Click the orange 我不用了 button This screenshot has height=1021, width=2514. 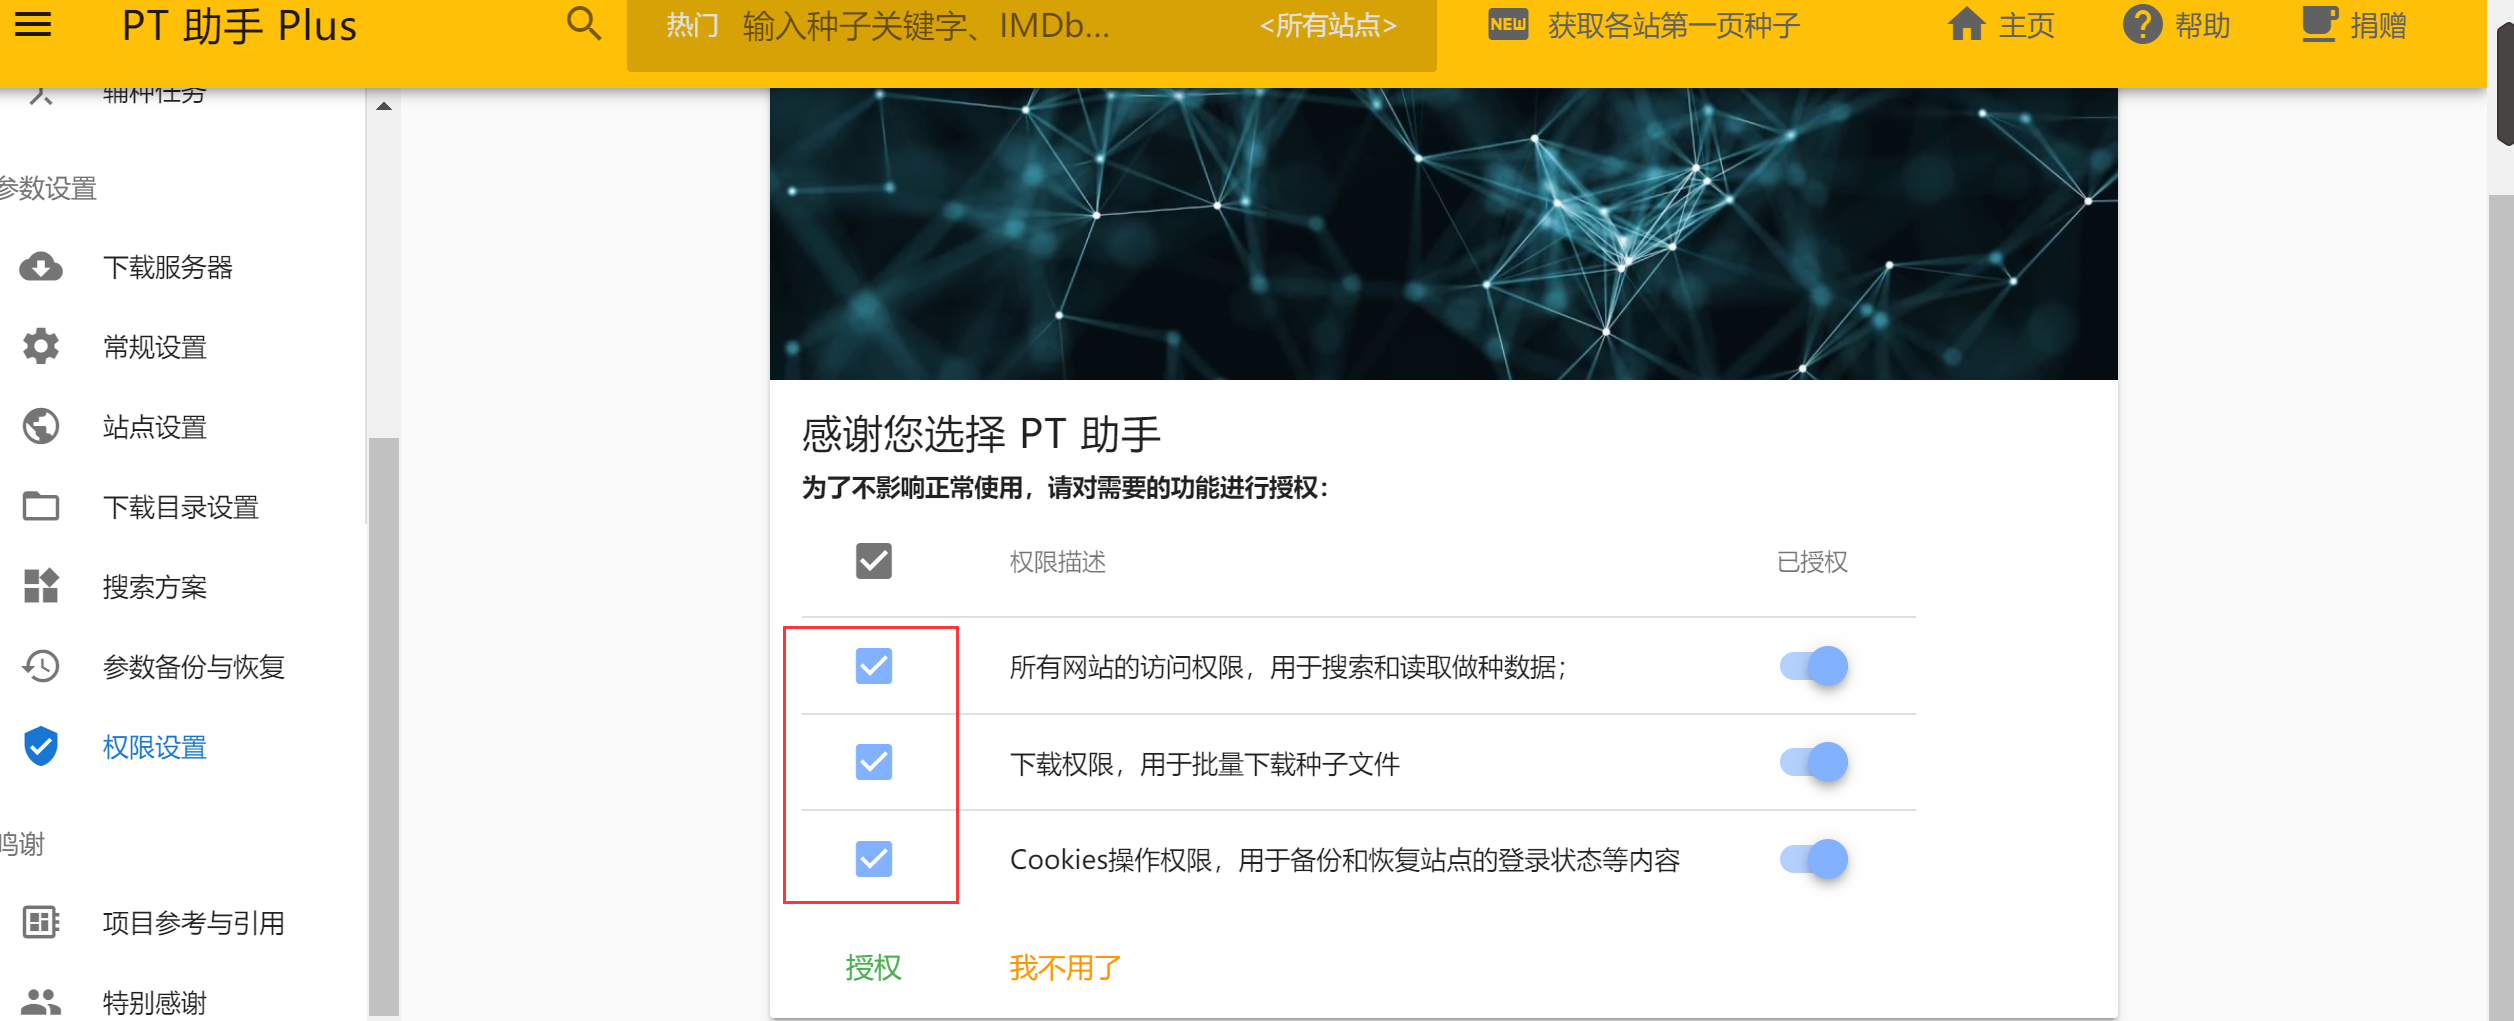click(1066, 968)
